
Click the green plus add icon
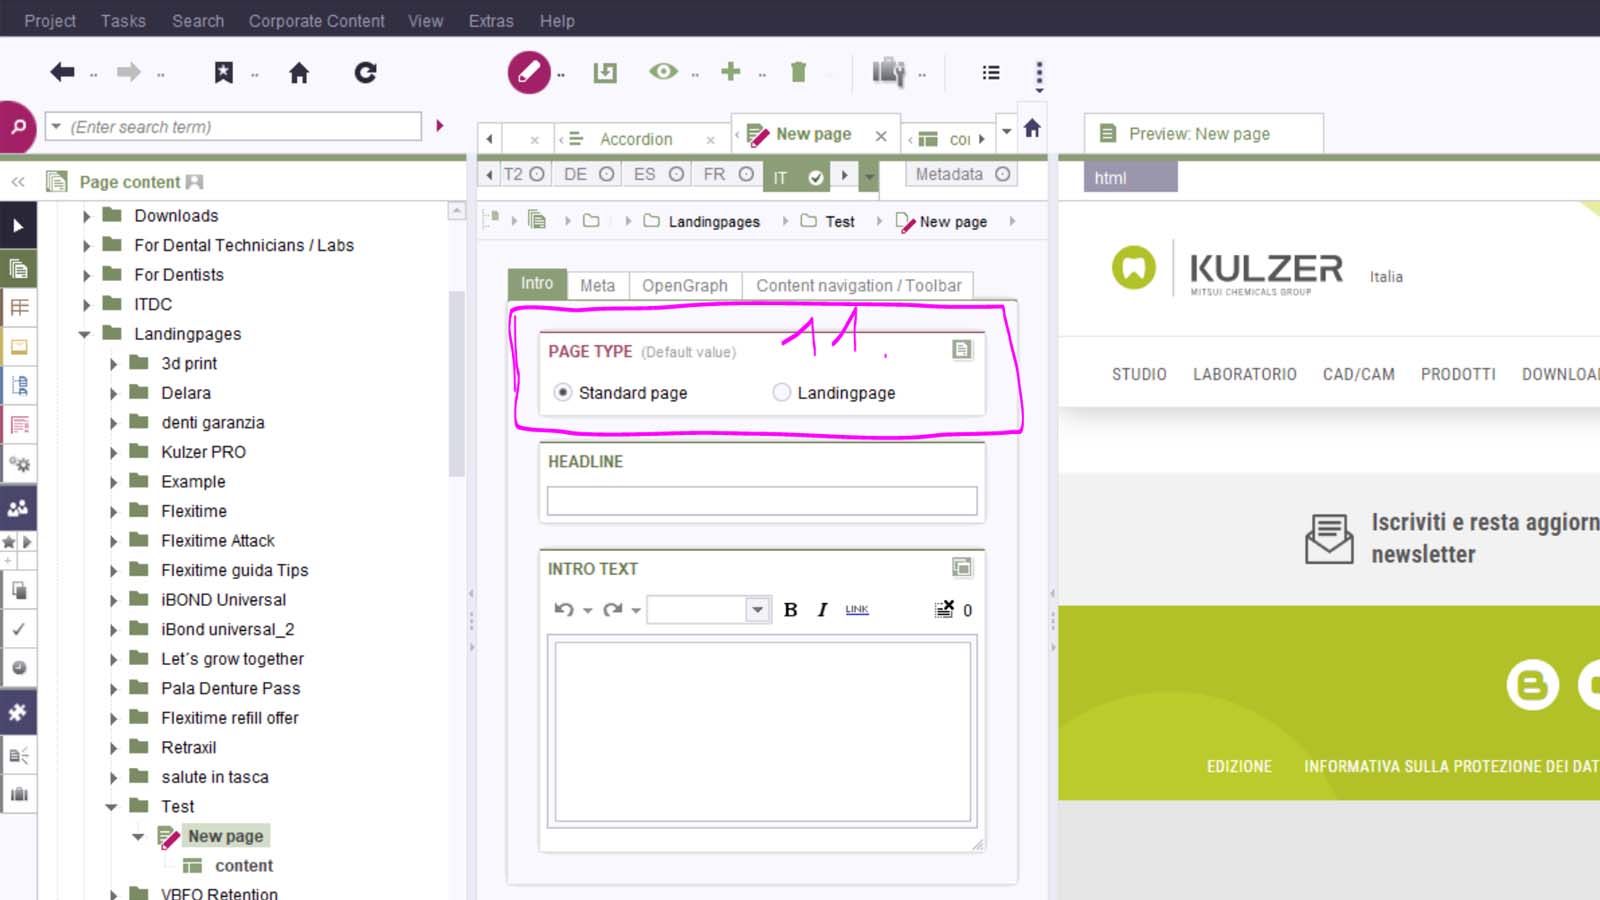731,72
